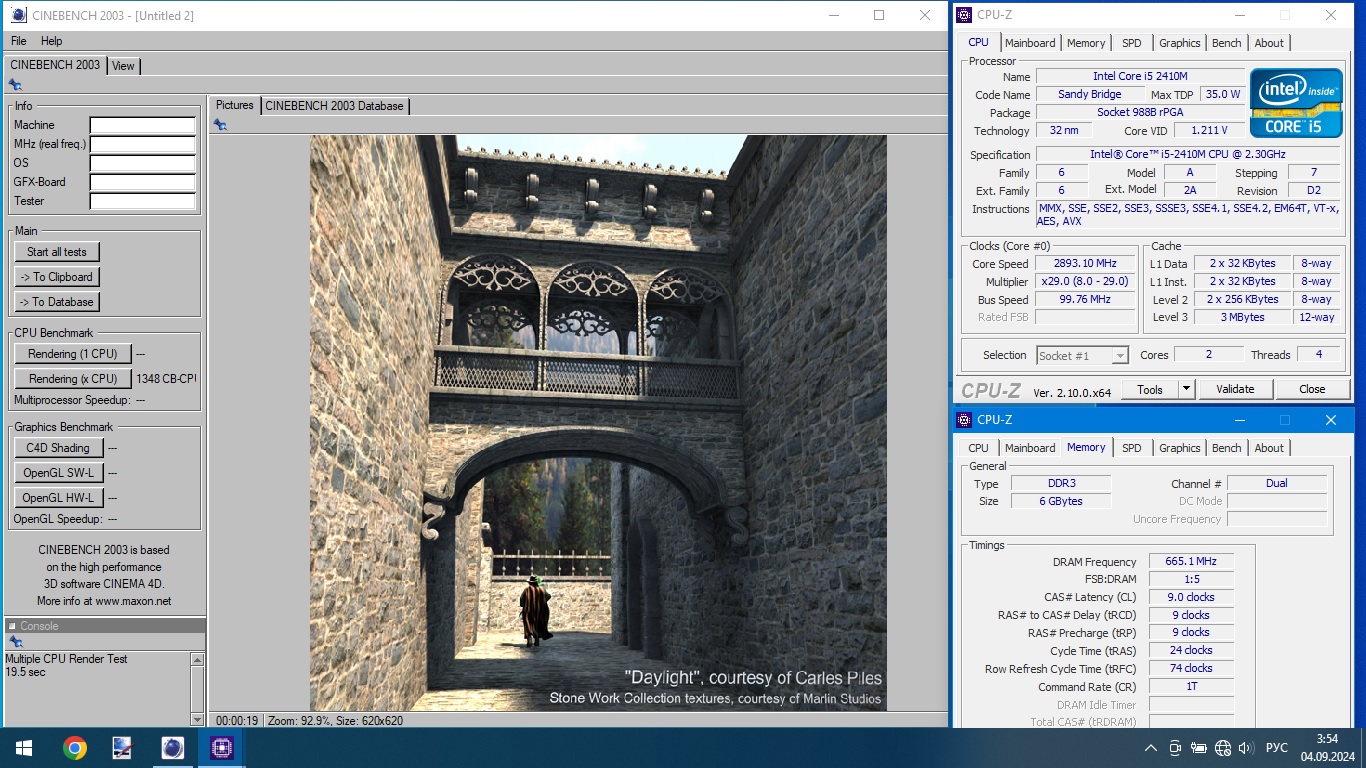This screenshot has height=768, width=1366.
Task: Click the Intel Core i5 logo
Action: 1296,103
